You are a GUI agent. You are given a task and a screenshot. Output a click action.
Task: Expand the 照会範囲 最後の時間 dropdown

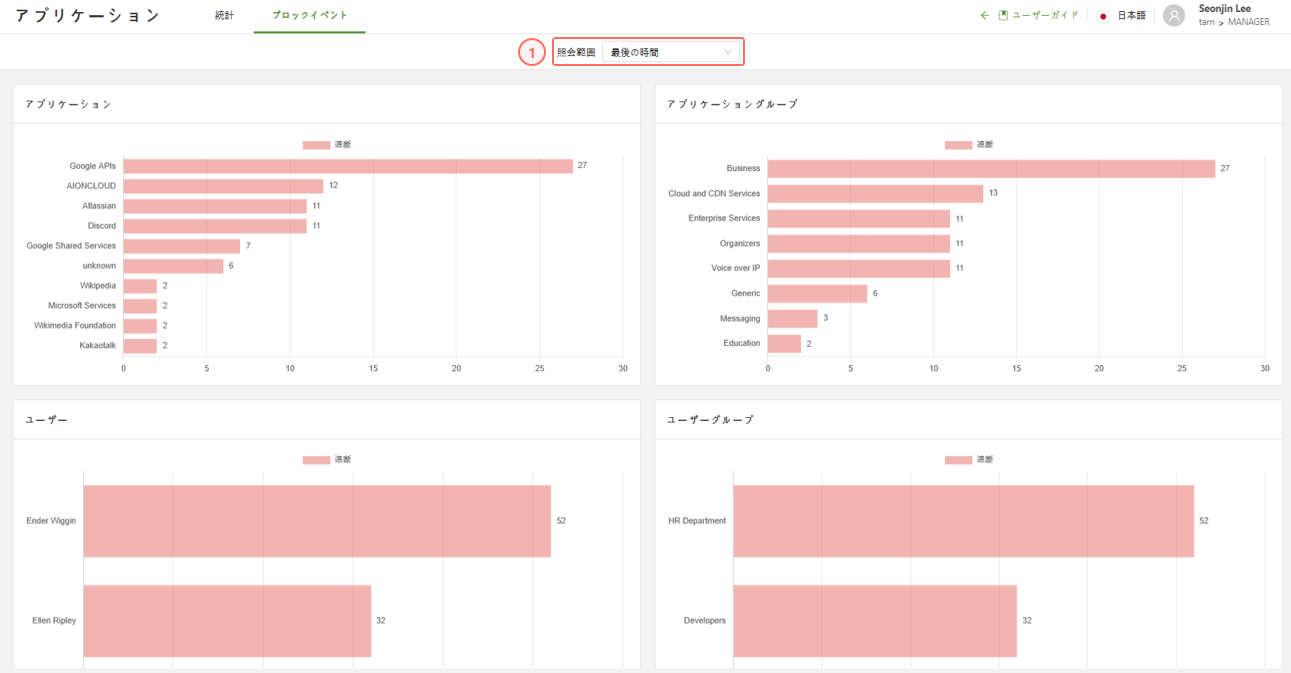(671, 52)
